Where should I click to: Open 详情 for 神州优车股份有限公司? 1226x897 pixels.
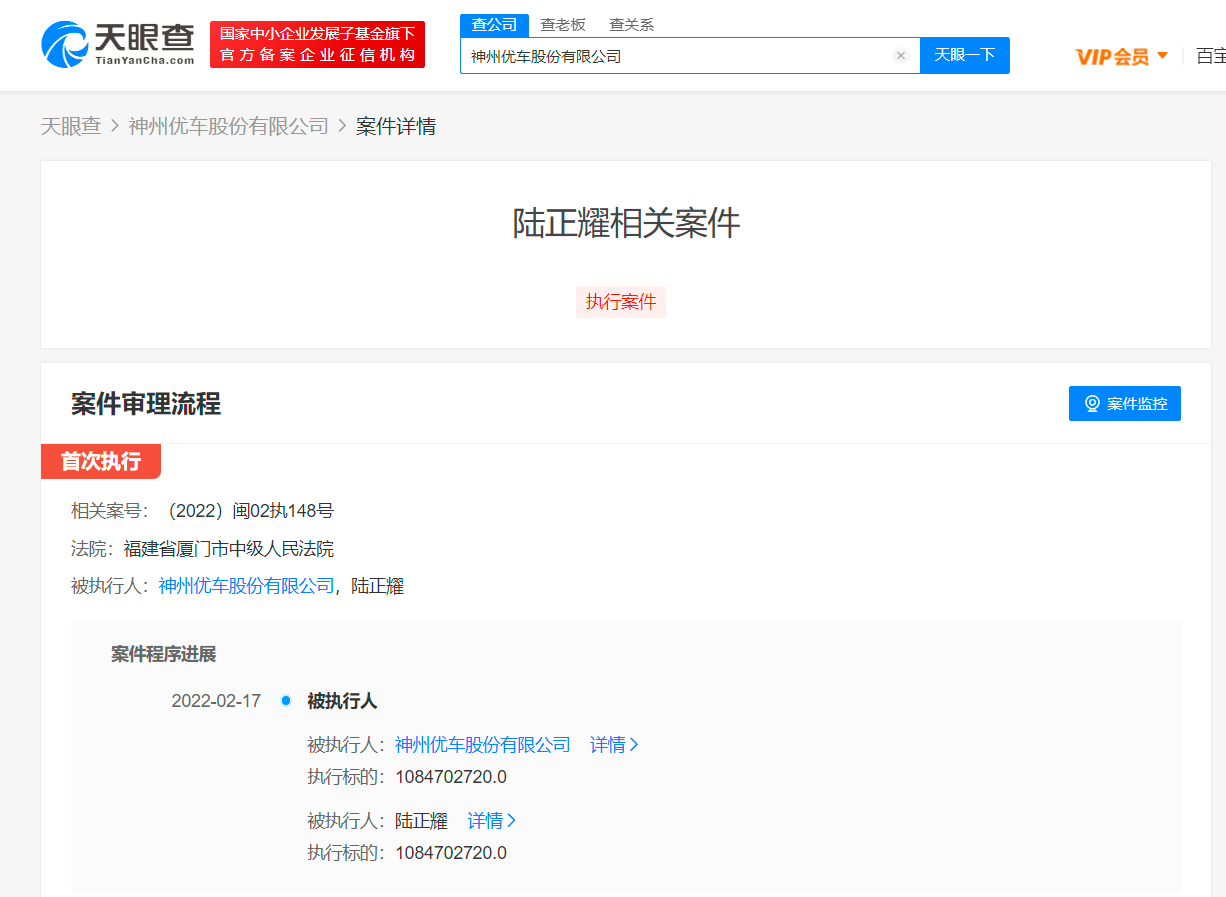[x=613, y=745]
